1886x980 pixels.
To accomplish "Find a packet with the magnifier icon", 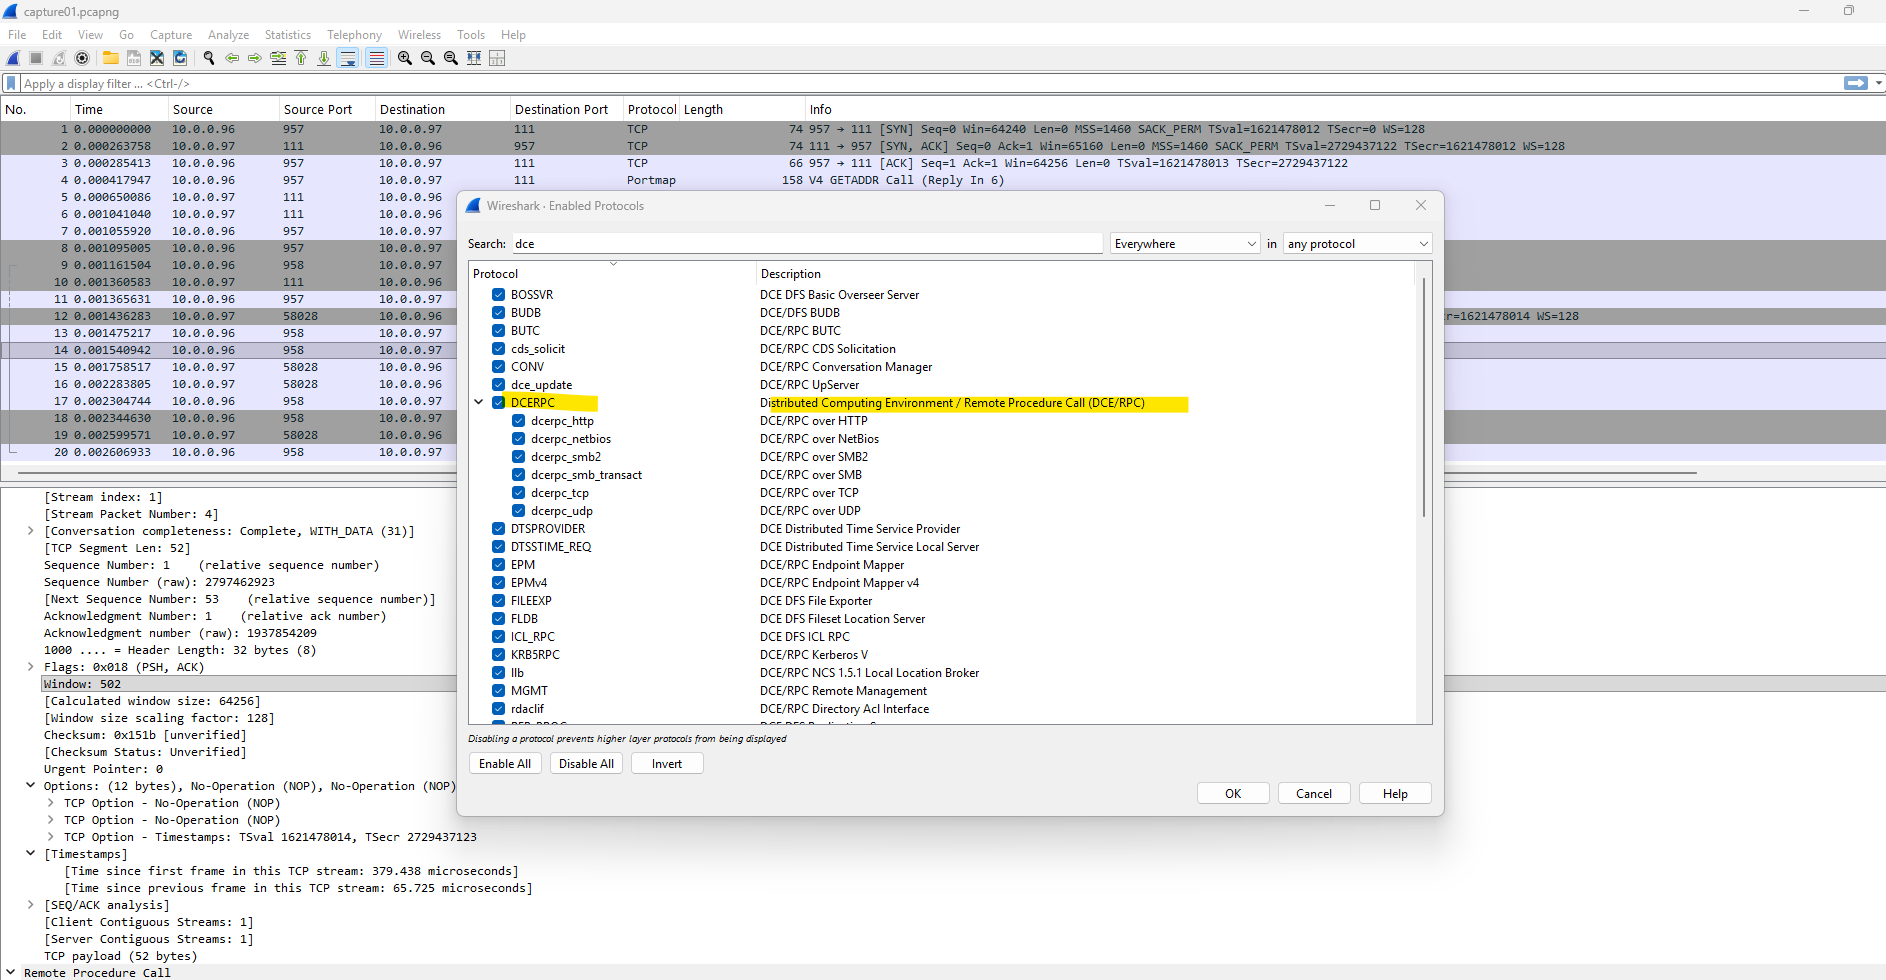I will pyautogui.click(x=209, y=58).
